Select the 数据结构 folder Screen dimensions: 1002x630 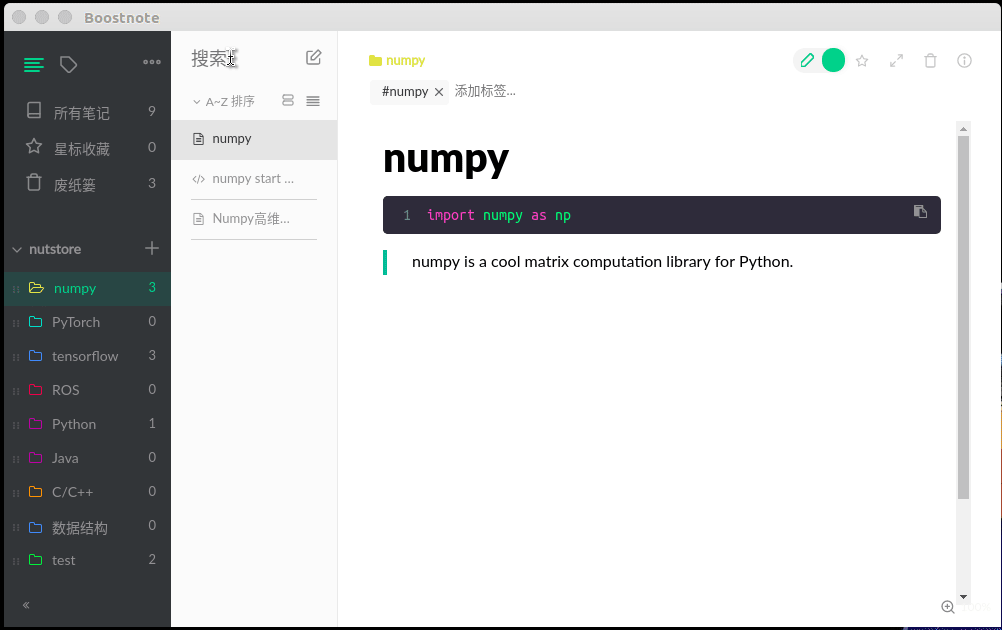tap(87, 526)
